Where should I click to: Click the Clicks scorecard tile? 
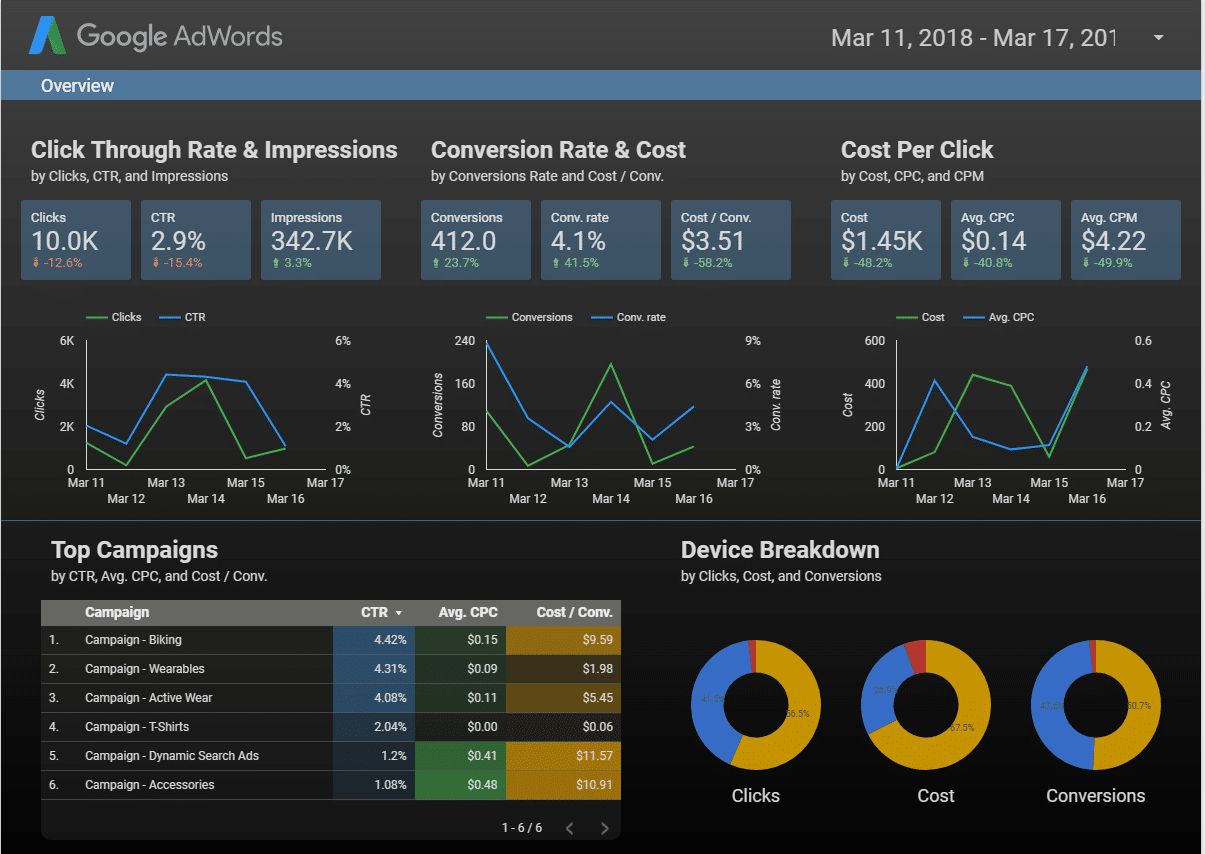[76, 239]
